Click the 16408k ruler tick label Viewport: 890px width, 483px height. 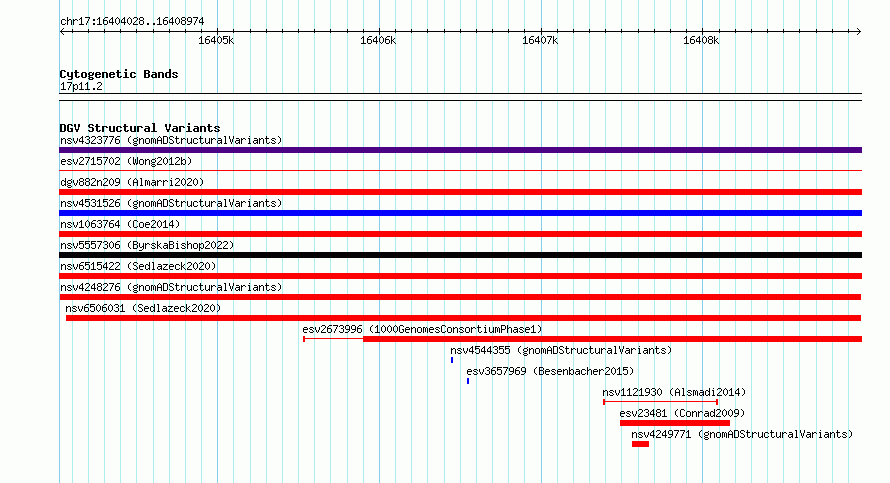701,40
